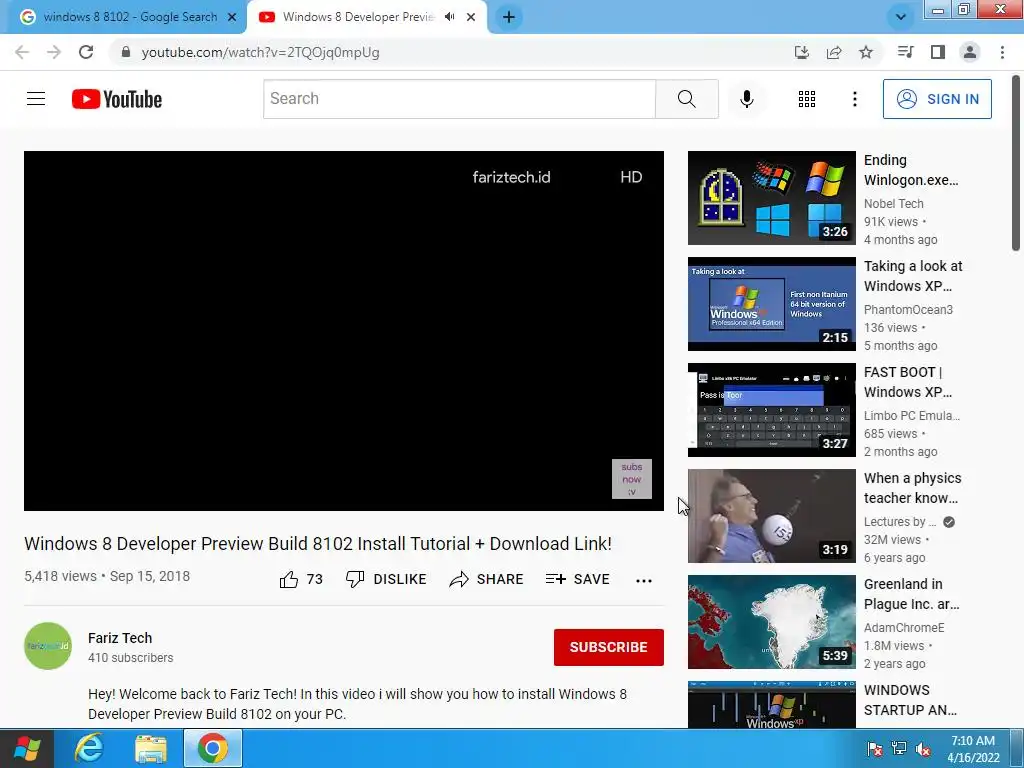Open the YouTube apps grid icon
The height and width of the screenshot is (768, 1024).
[807, 99]
